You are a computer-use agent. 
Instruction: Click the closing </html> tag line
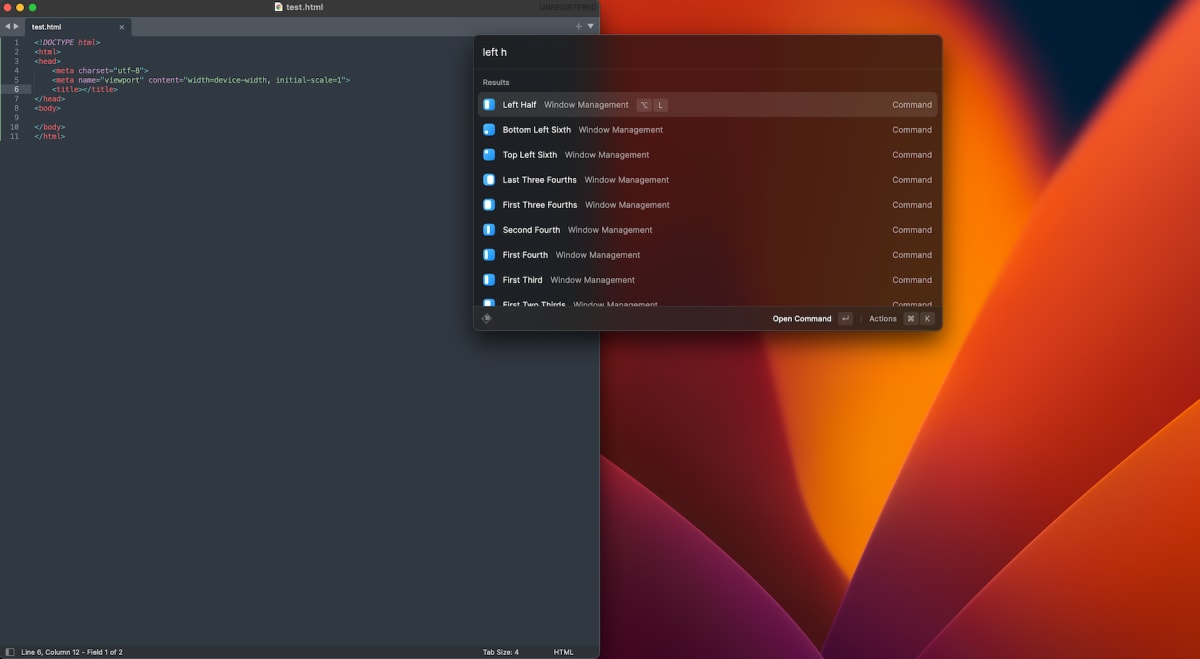(x=49, y=136)
